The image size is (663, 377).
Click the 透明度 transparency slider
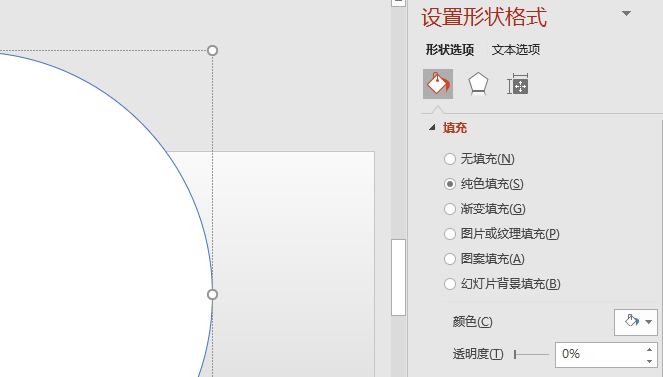531,354
